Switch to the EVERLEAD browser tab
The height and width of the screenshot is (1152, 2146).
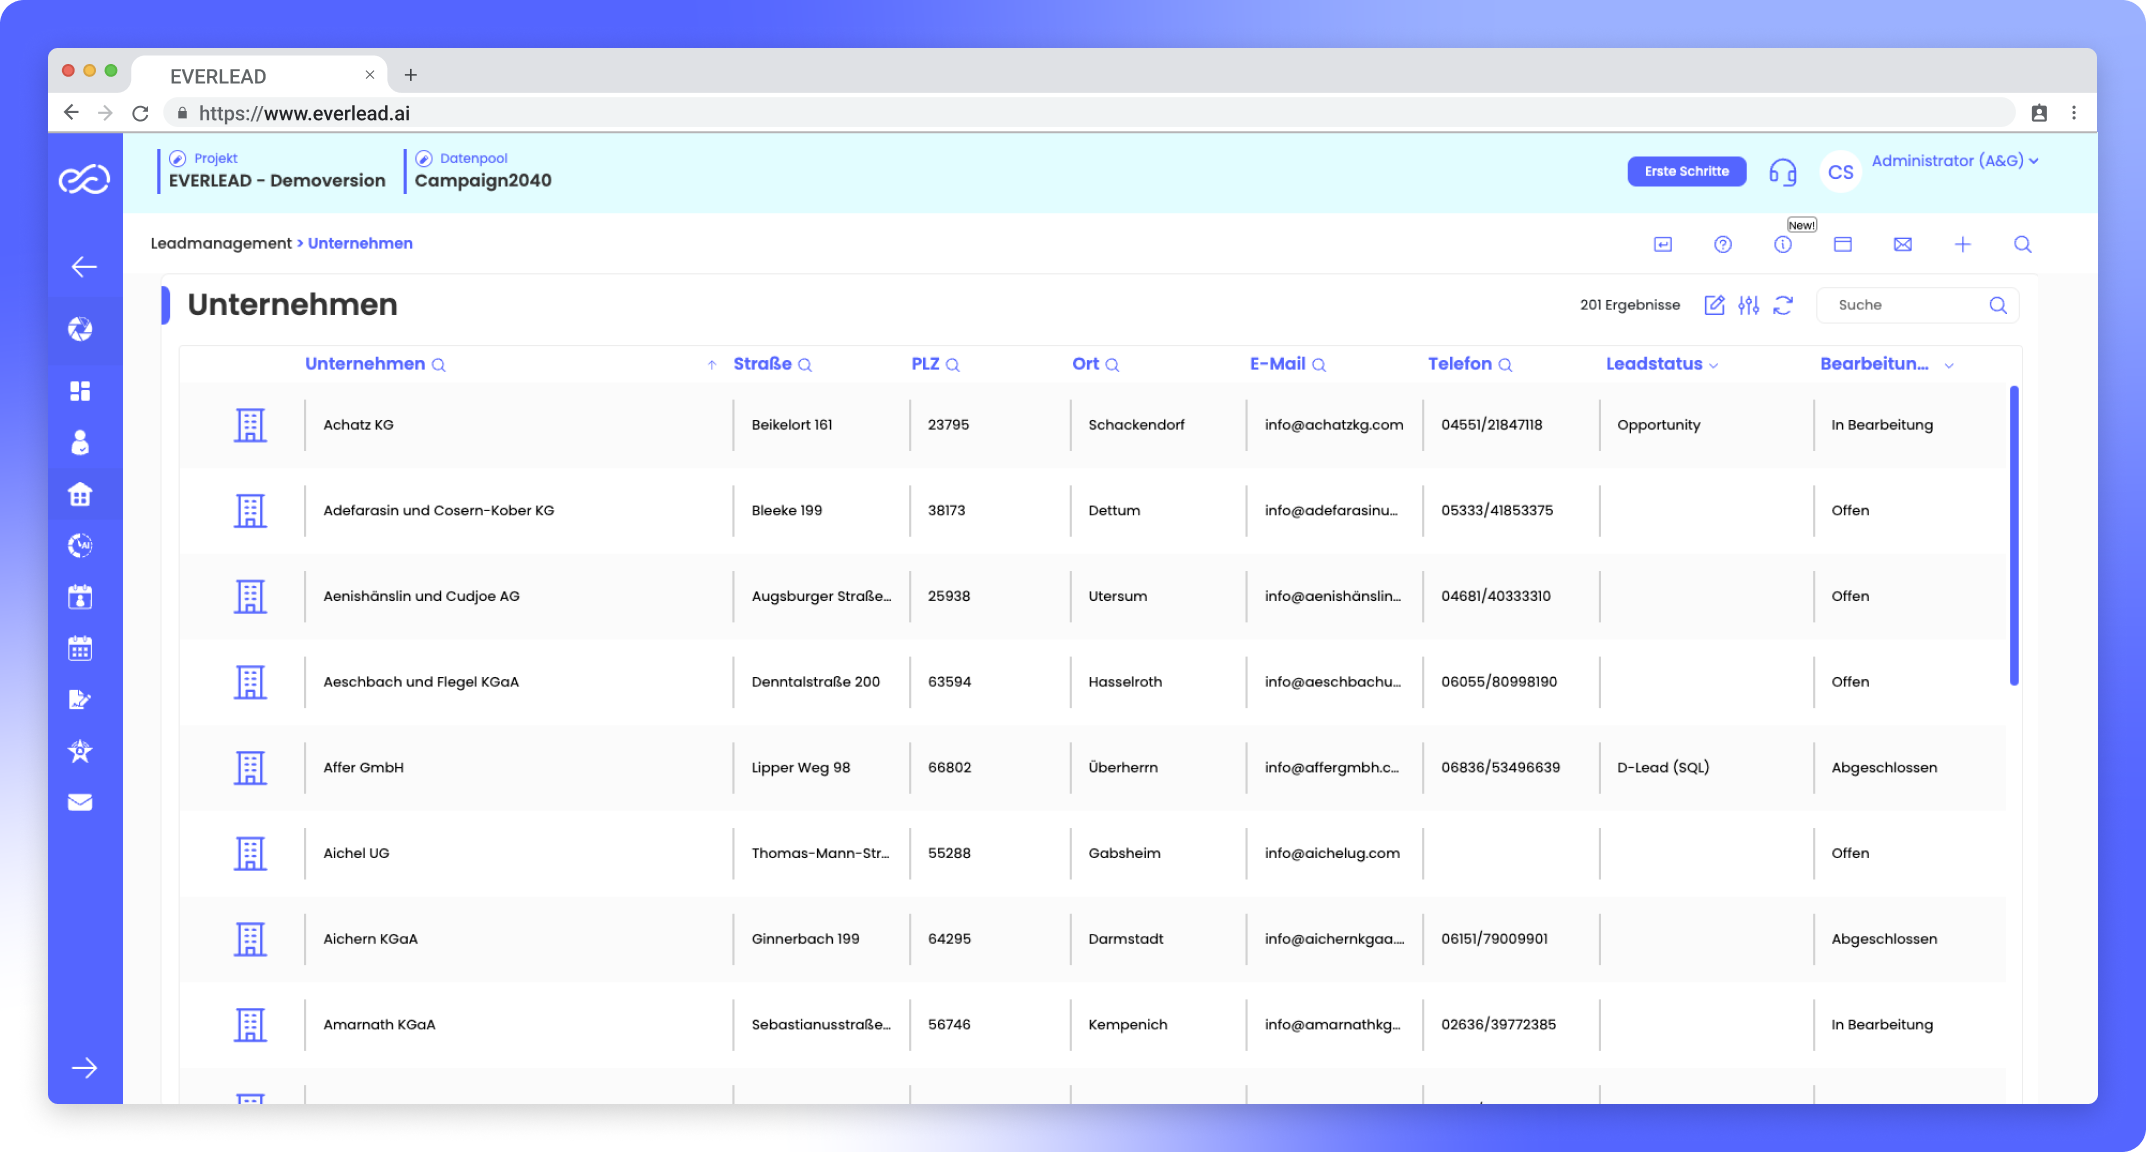218,75
